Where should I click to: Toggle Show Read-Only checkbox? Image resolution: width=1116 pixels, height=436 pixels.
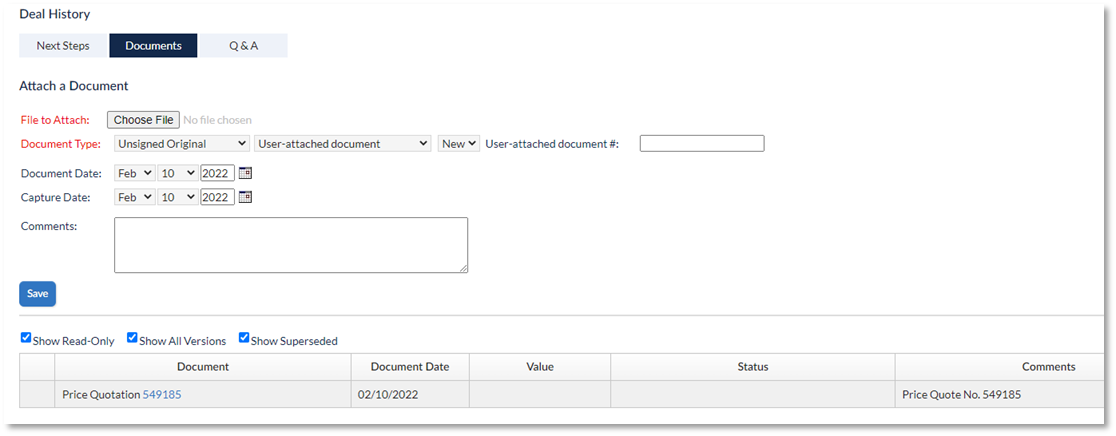(x=26, y=338)
